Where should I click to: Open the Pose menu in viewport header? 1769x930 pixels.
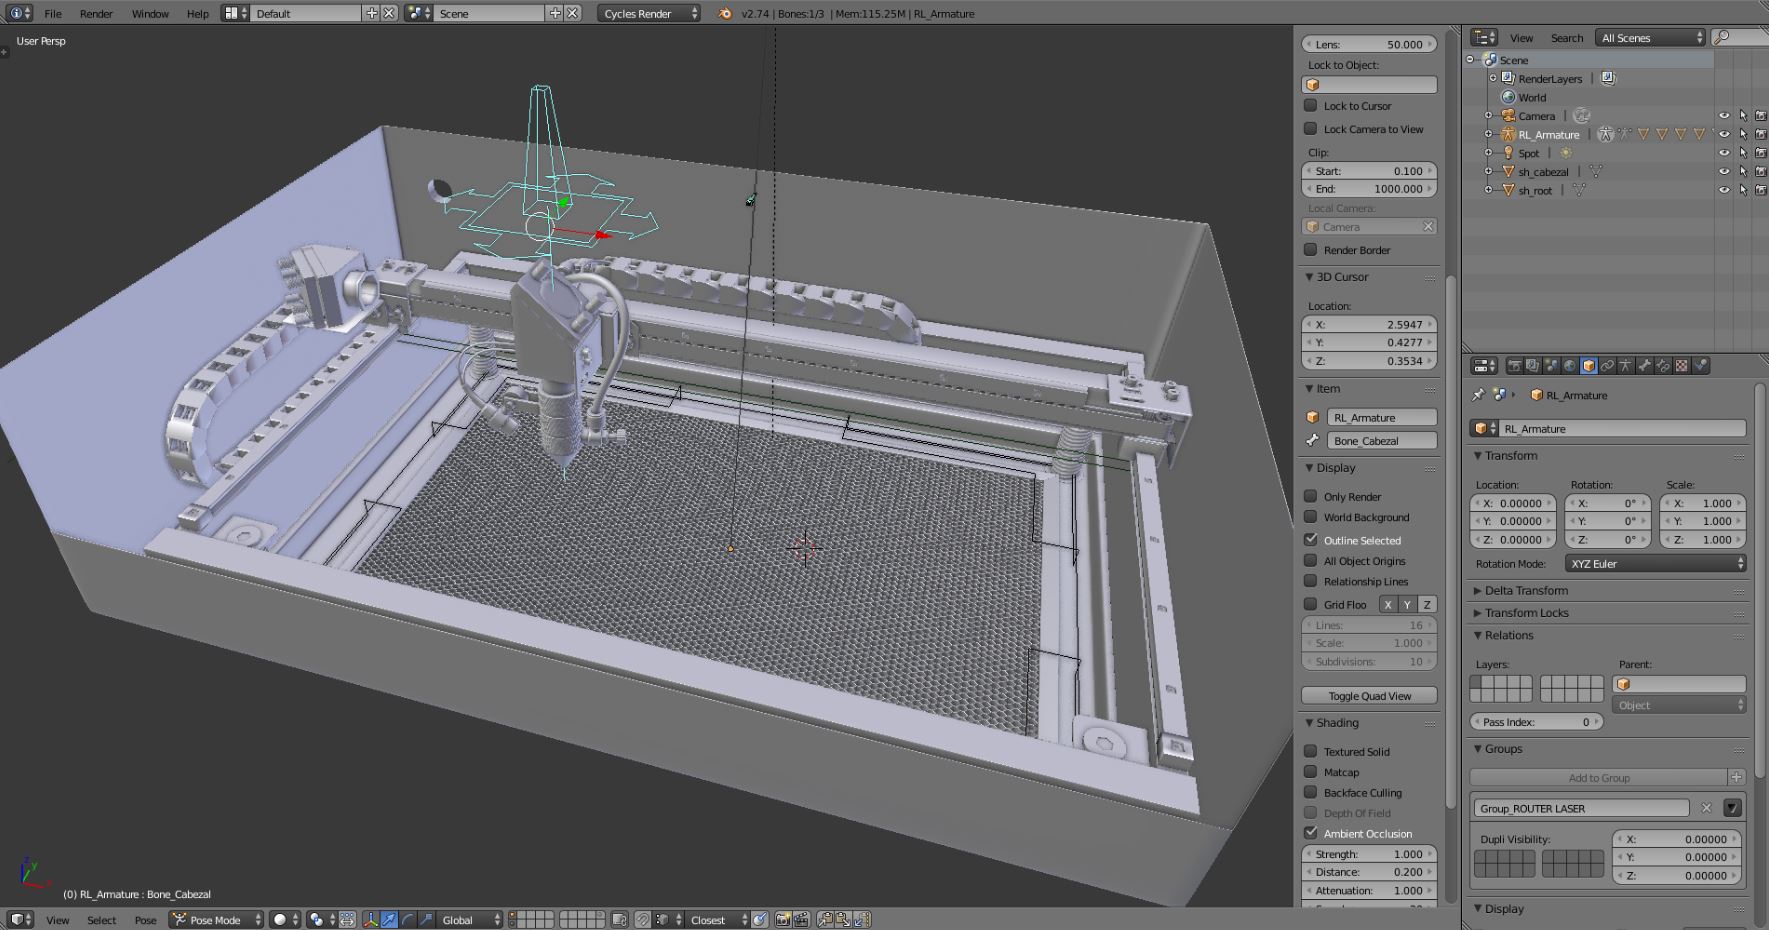[x=145, y=920]
